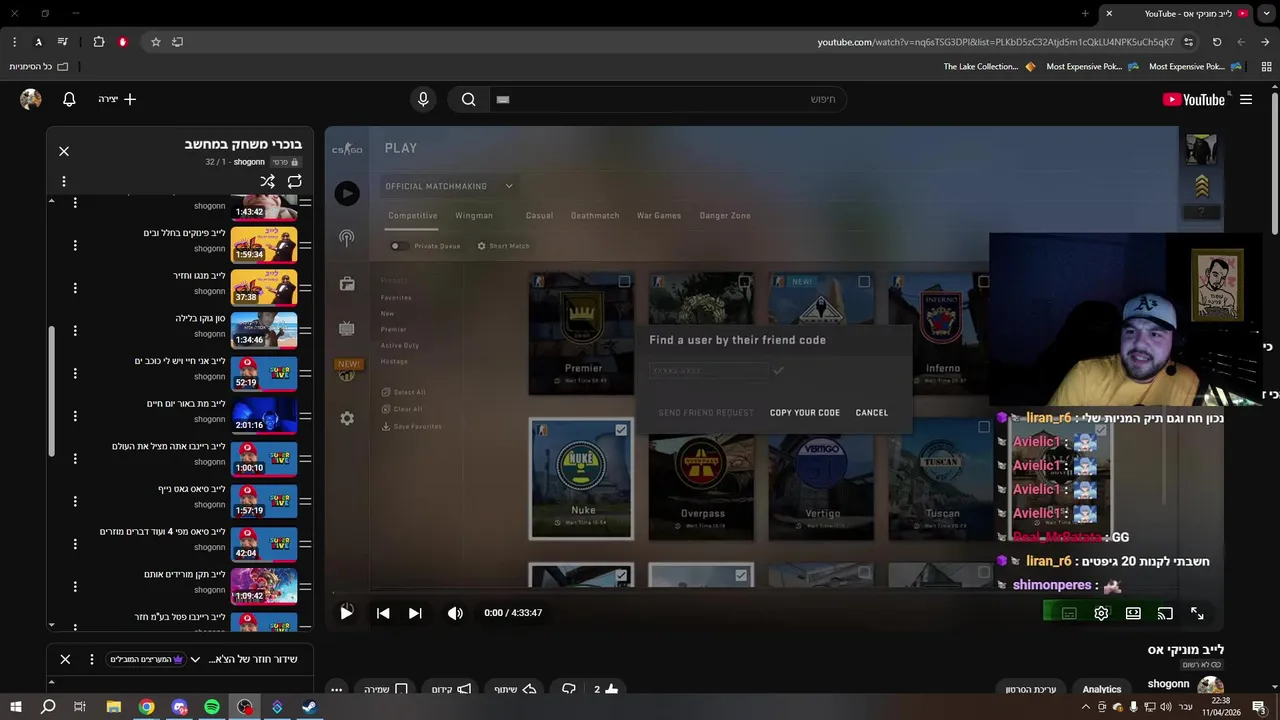Open the Chrome three-dot menu
This screenshot has width=1280, height=720.
pos(14,42)
